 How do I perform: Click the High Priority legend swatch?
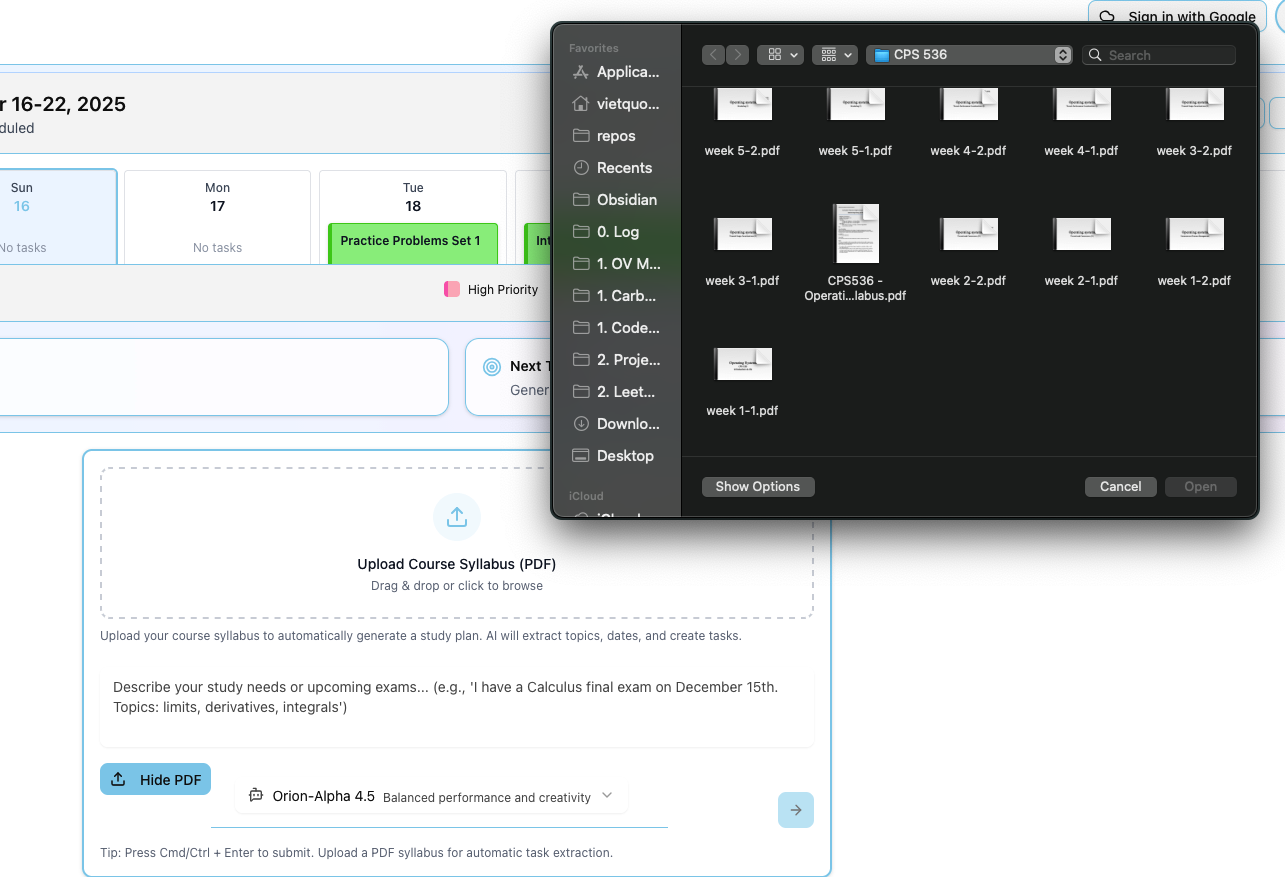pos(452,290)
